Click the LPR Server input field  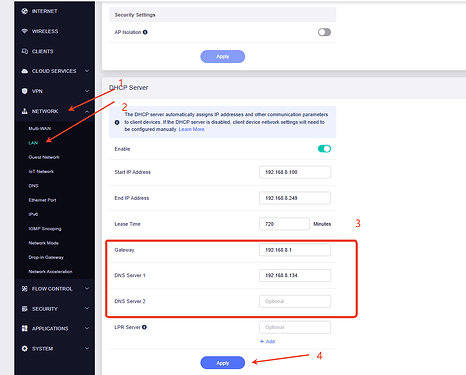tap(295, 327)
